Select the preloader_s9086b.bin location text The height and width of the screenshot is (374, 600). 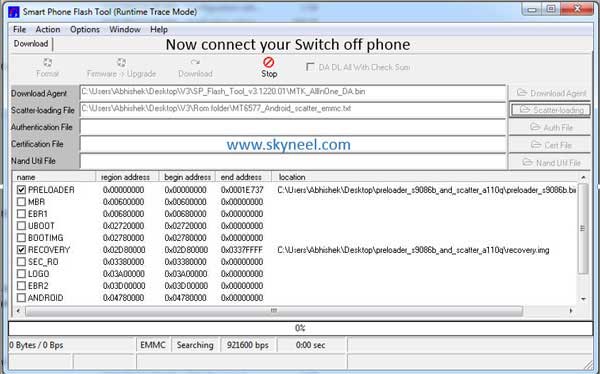[427, 189]
